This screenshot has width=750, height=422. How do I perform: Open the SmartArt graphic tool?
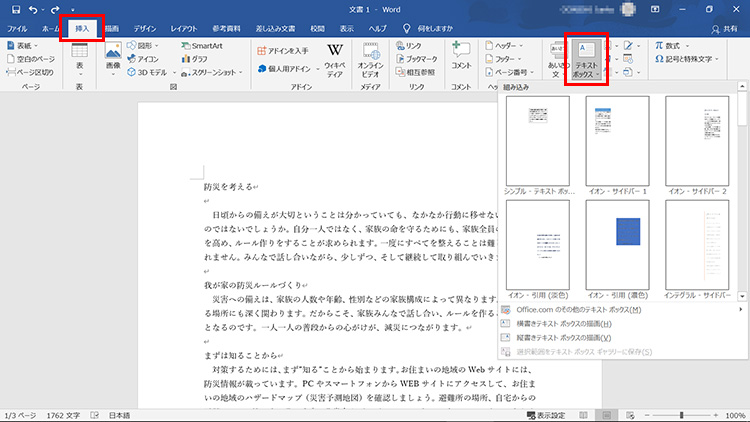coord(200,46)
